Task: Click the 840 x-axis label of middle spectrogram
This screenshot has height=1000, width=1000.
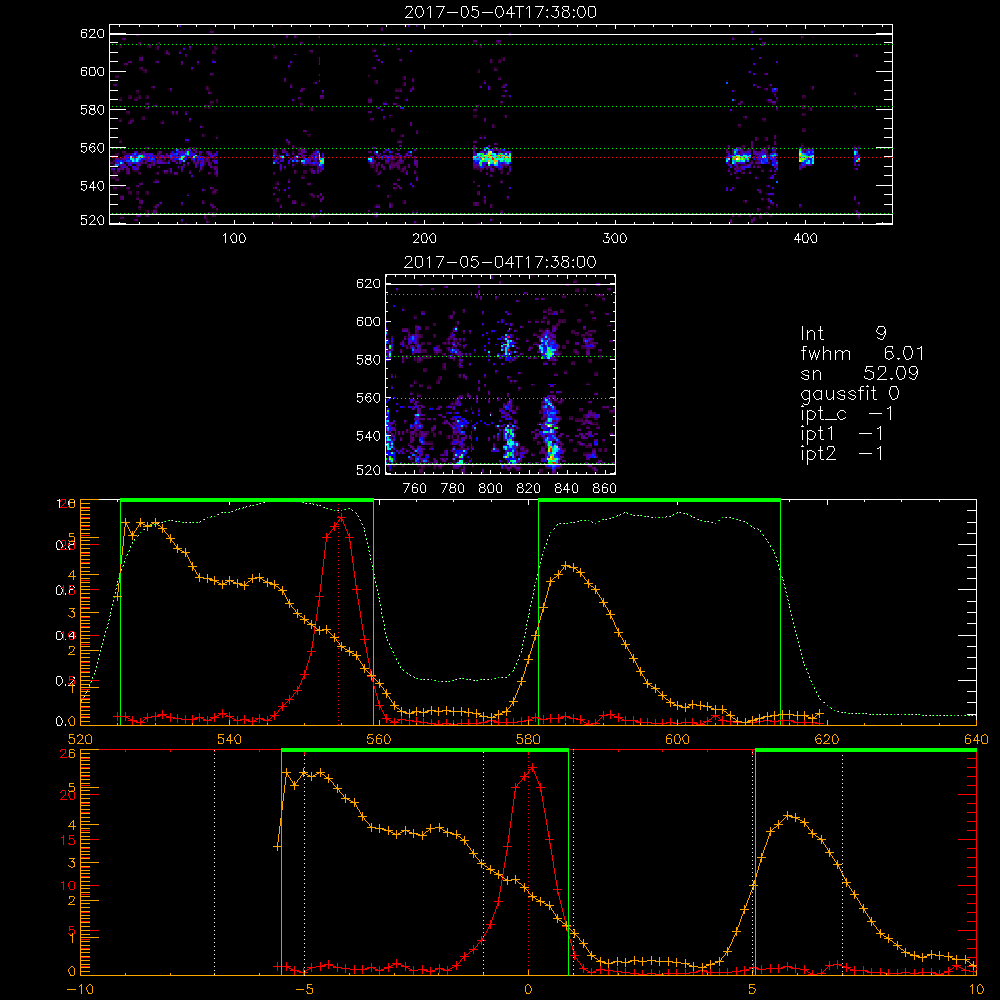Action: point(566,489)
